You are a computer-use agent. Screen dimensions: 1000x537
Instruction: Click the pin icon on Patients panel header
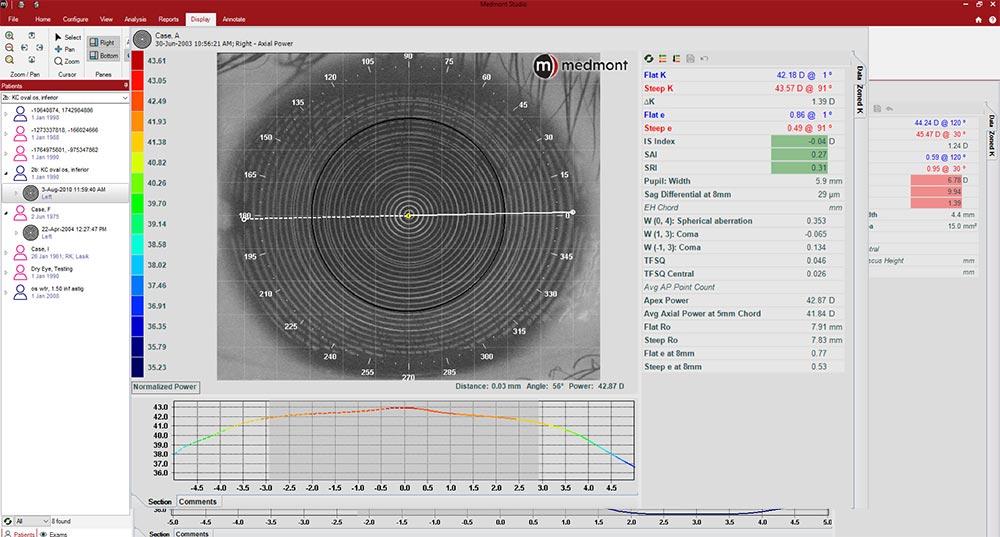(x=126, y=85)
